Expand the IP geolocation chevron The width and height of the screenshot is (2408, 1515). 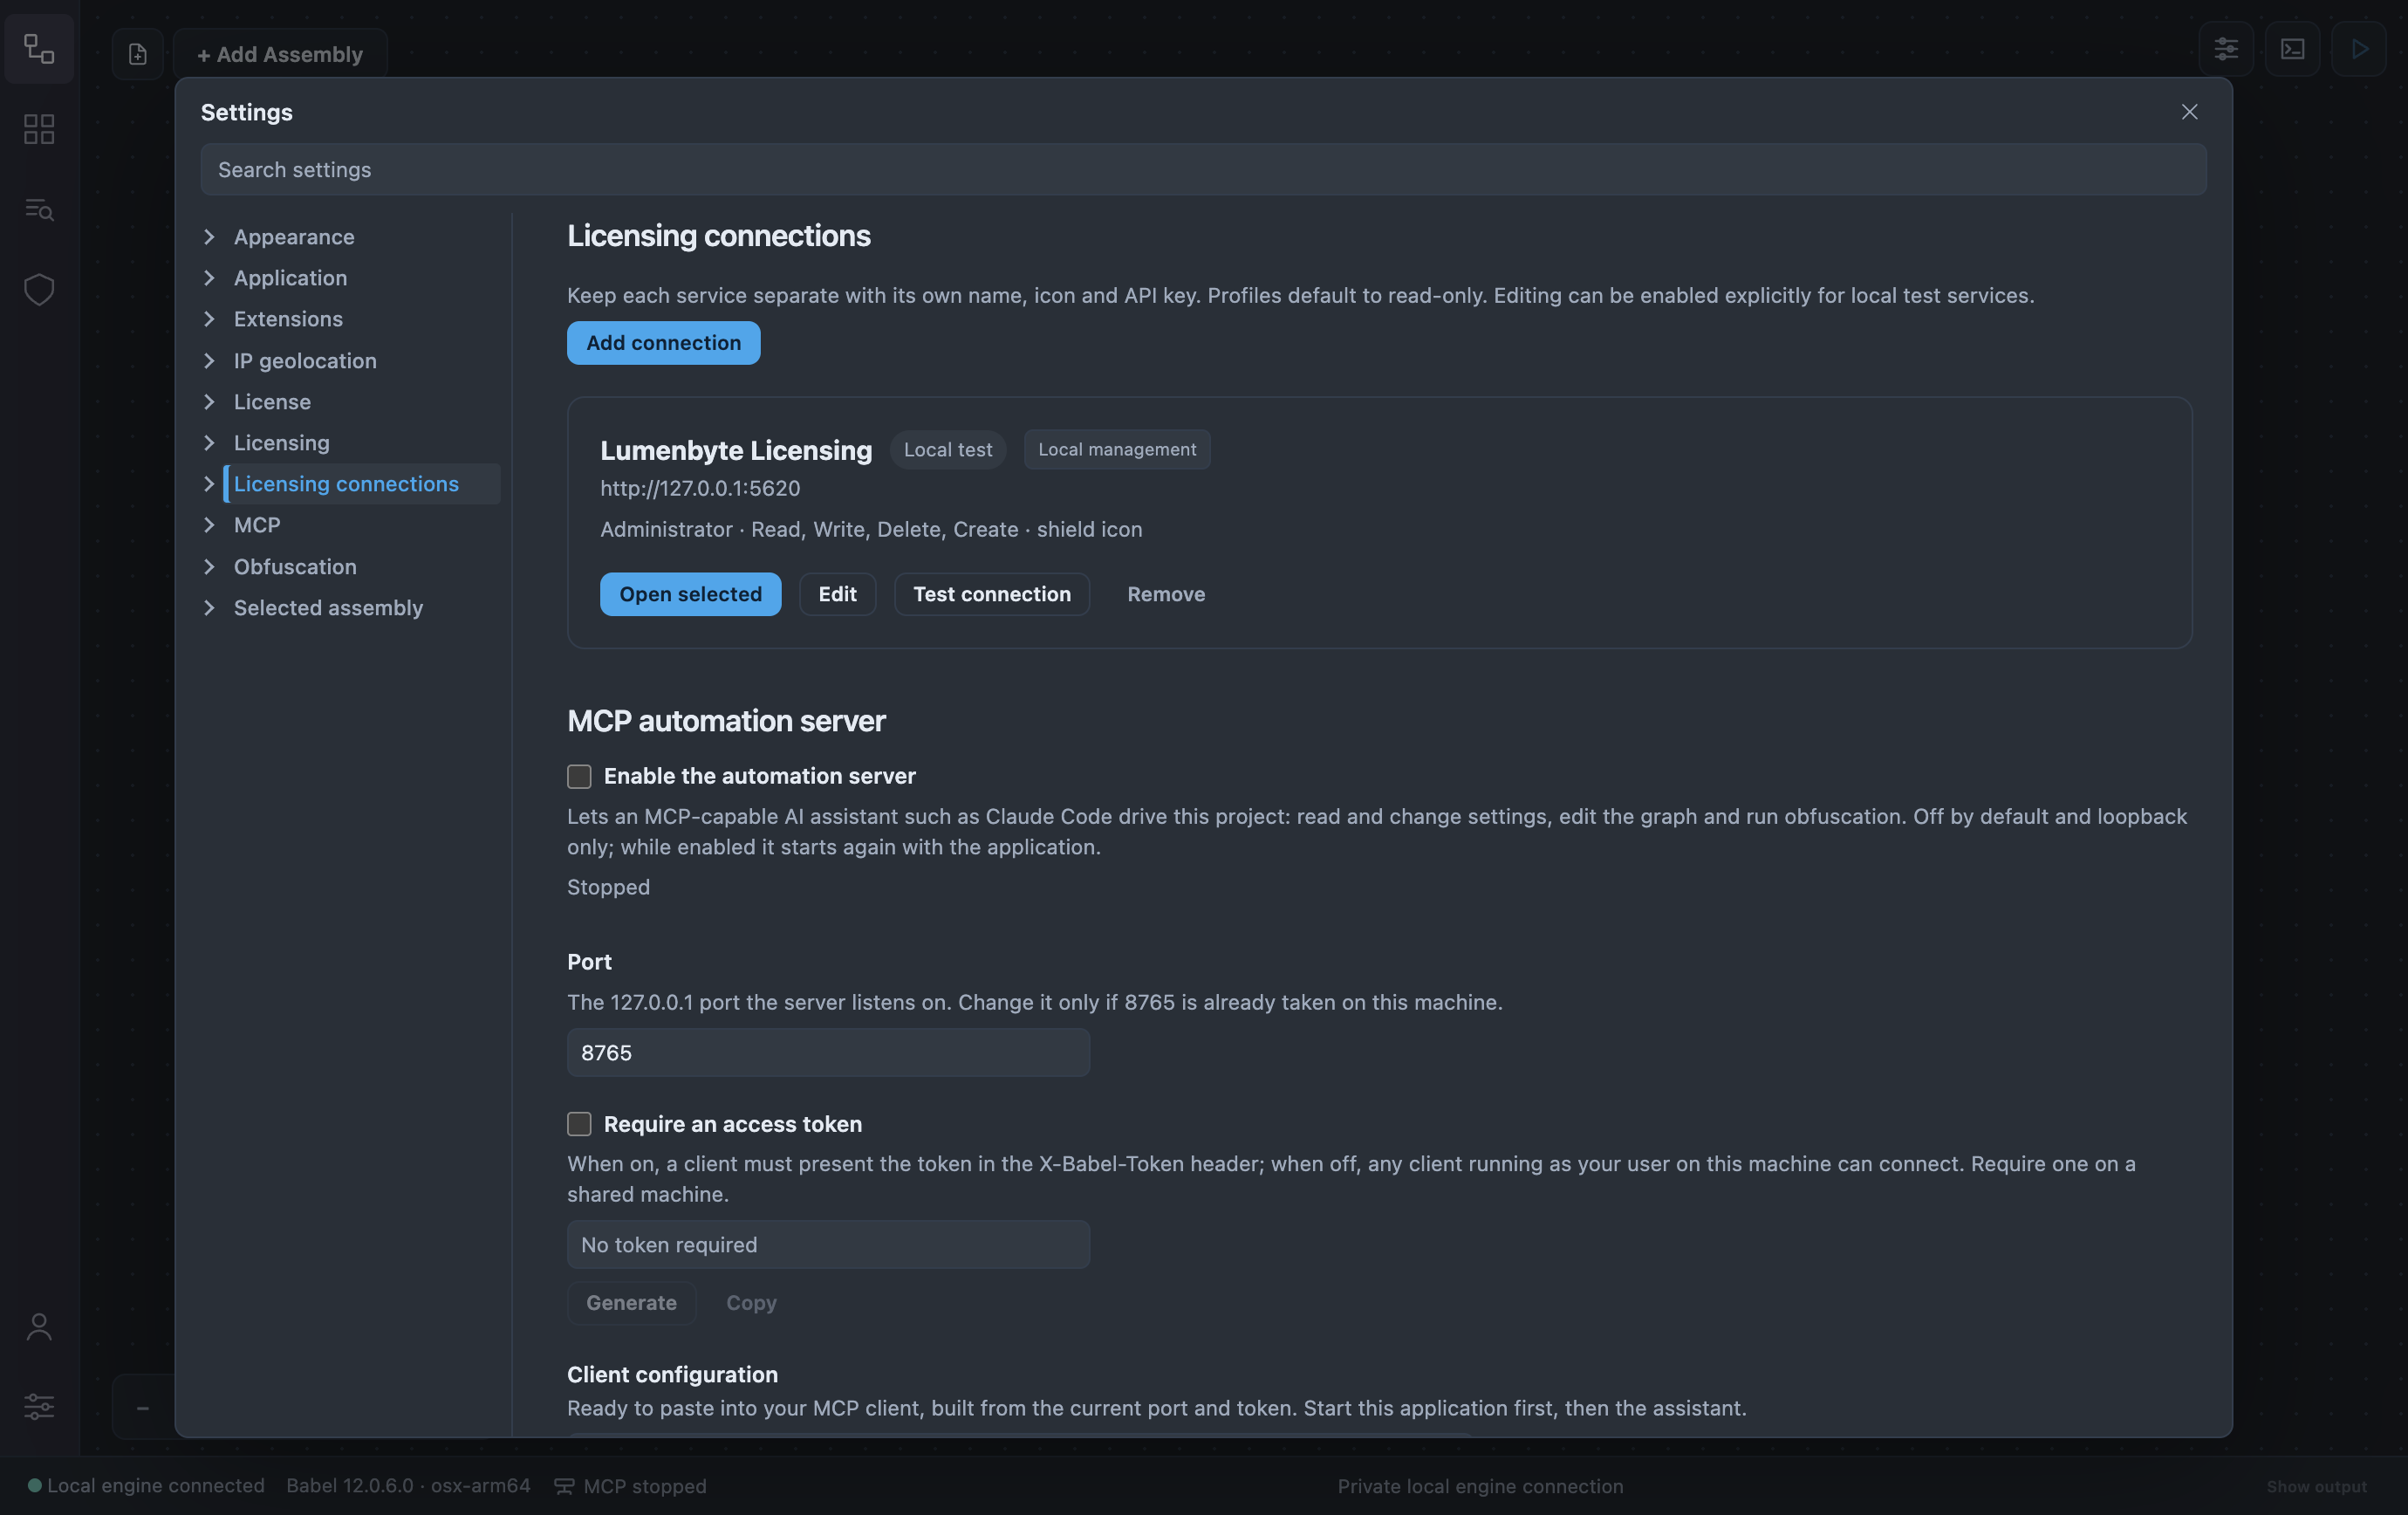[x=209, y=361]
